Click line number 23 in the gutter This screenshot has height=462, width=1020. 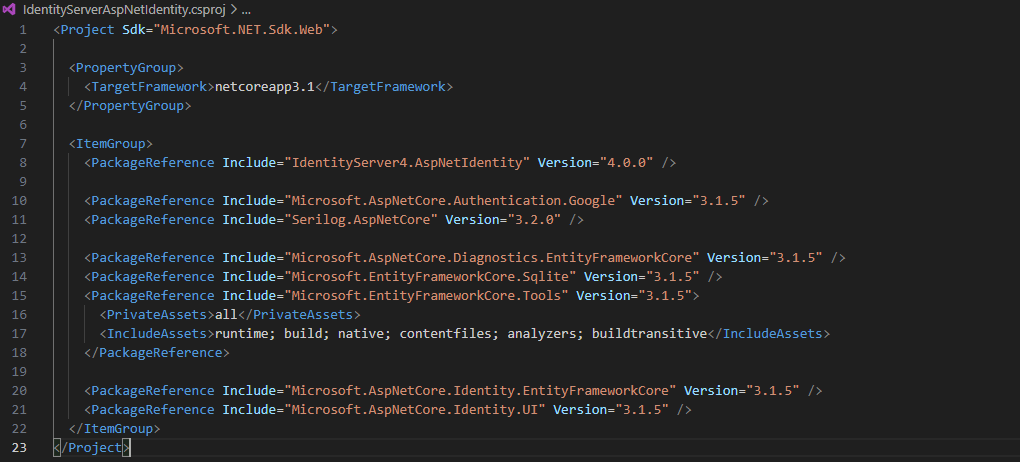pos(20,448)
